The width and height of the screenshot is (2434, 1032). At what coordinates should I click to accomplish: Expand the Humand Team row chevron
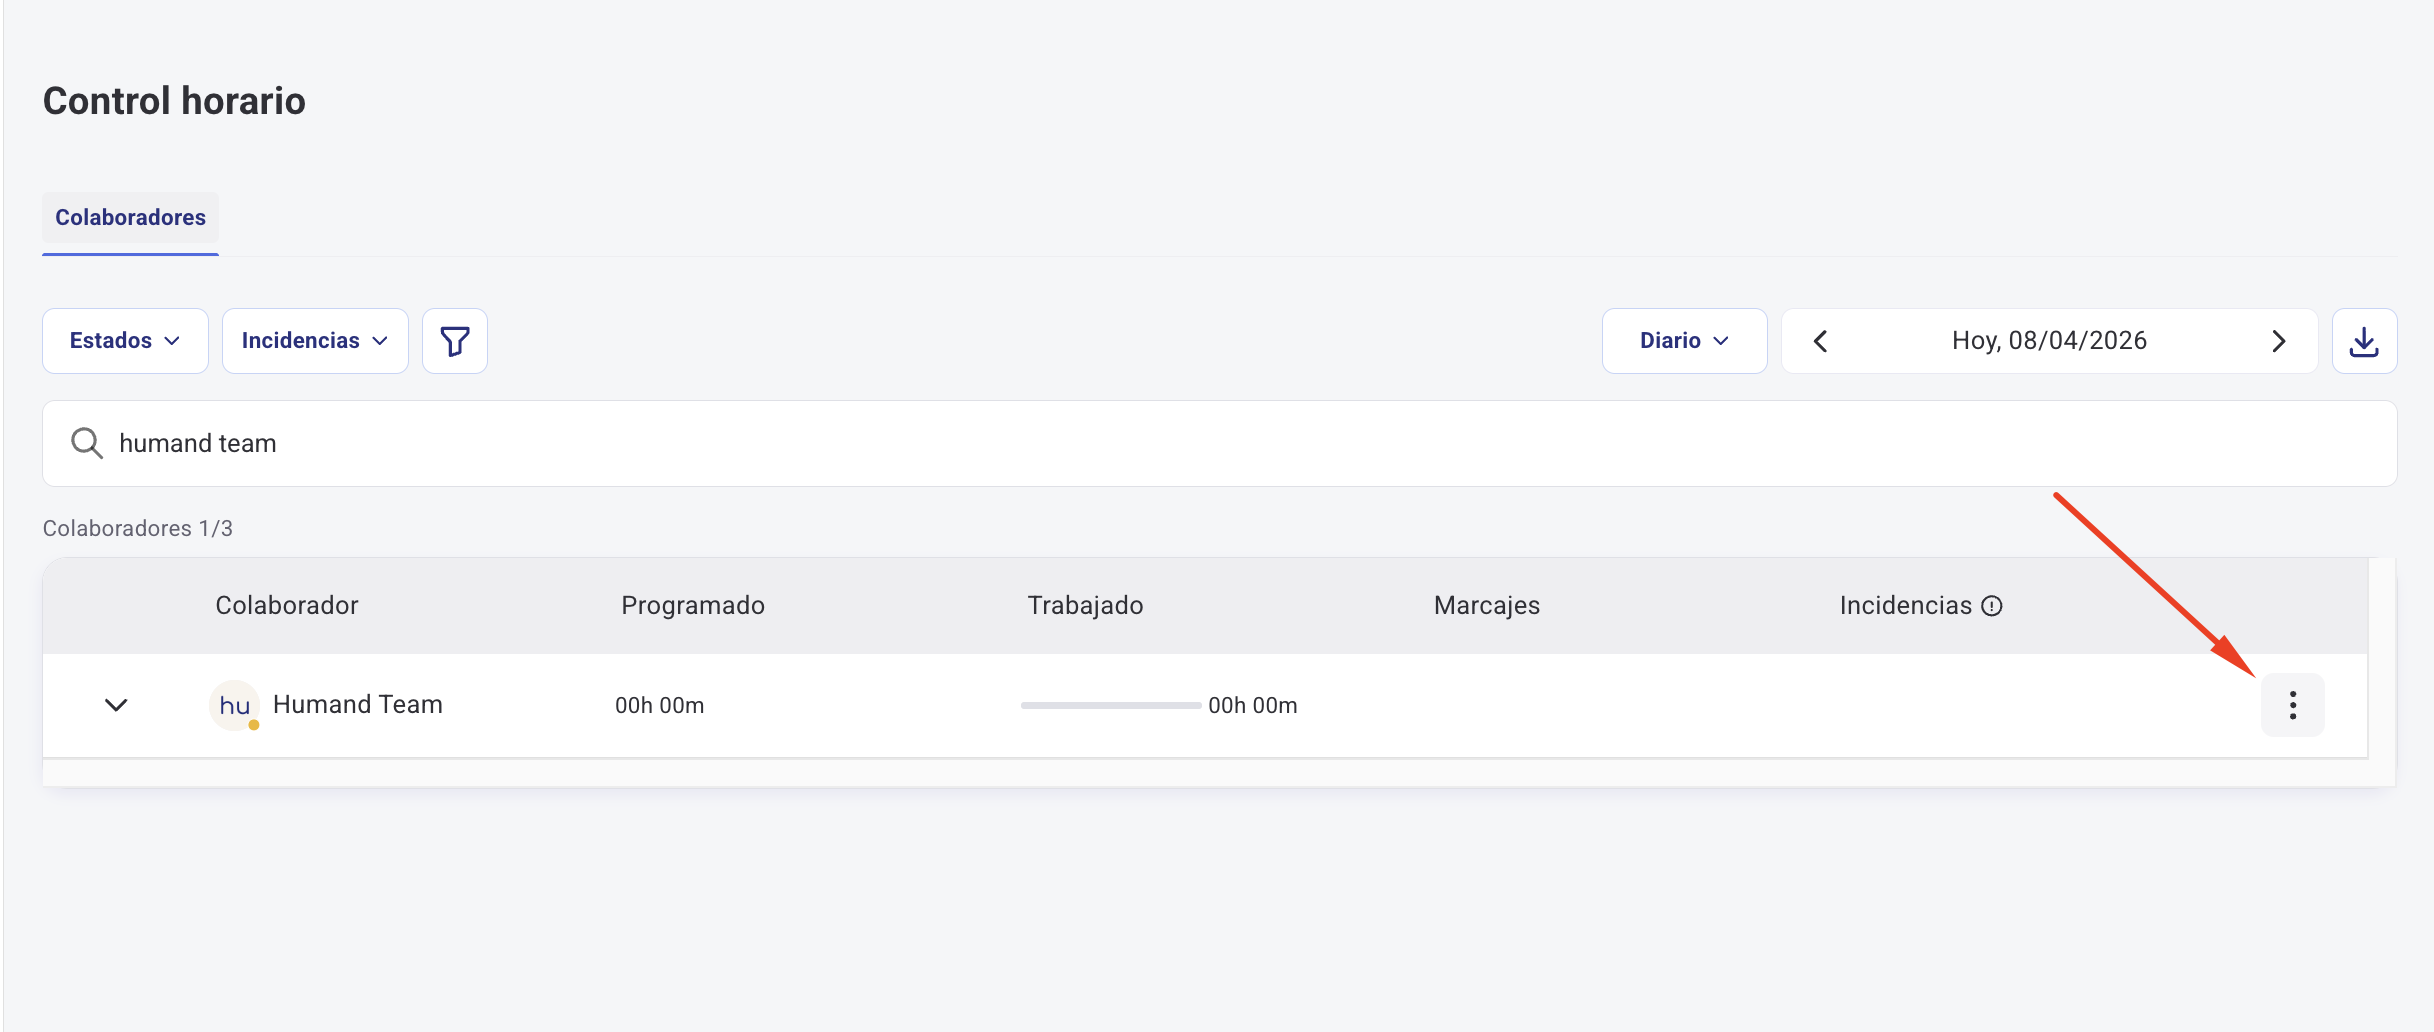pos(116,705)
